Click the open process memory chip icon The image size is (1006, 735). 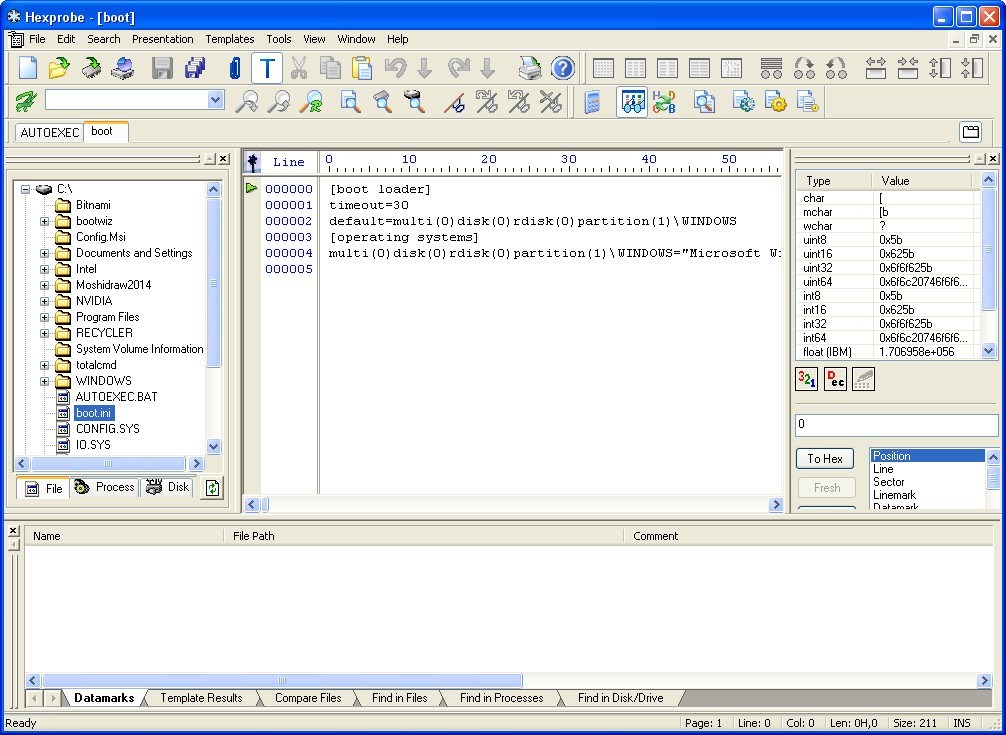point(91,68)
